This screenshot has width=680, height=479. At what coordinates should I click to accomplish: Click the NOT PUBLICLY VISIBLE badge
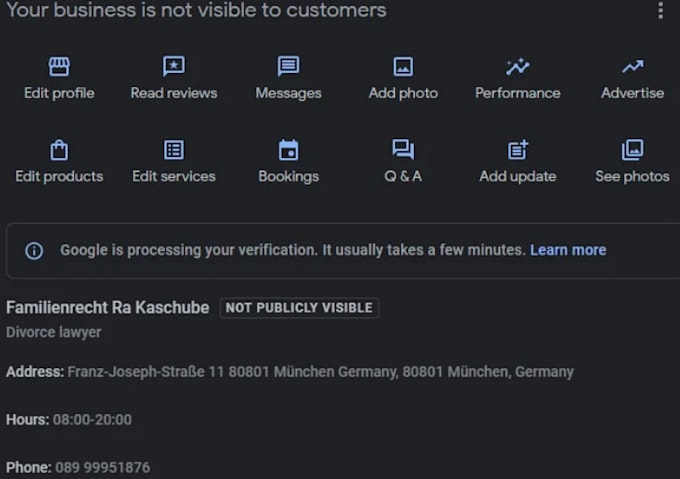(299, 308)
